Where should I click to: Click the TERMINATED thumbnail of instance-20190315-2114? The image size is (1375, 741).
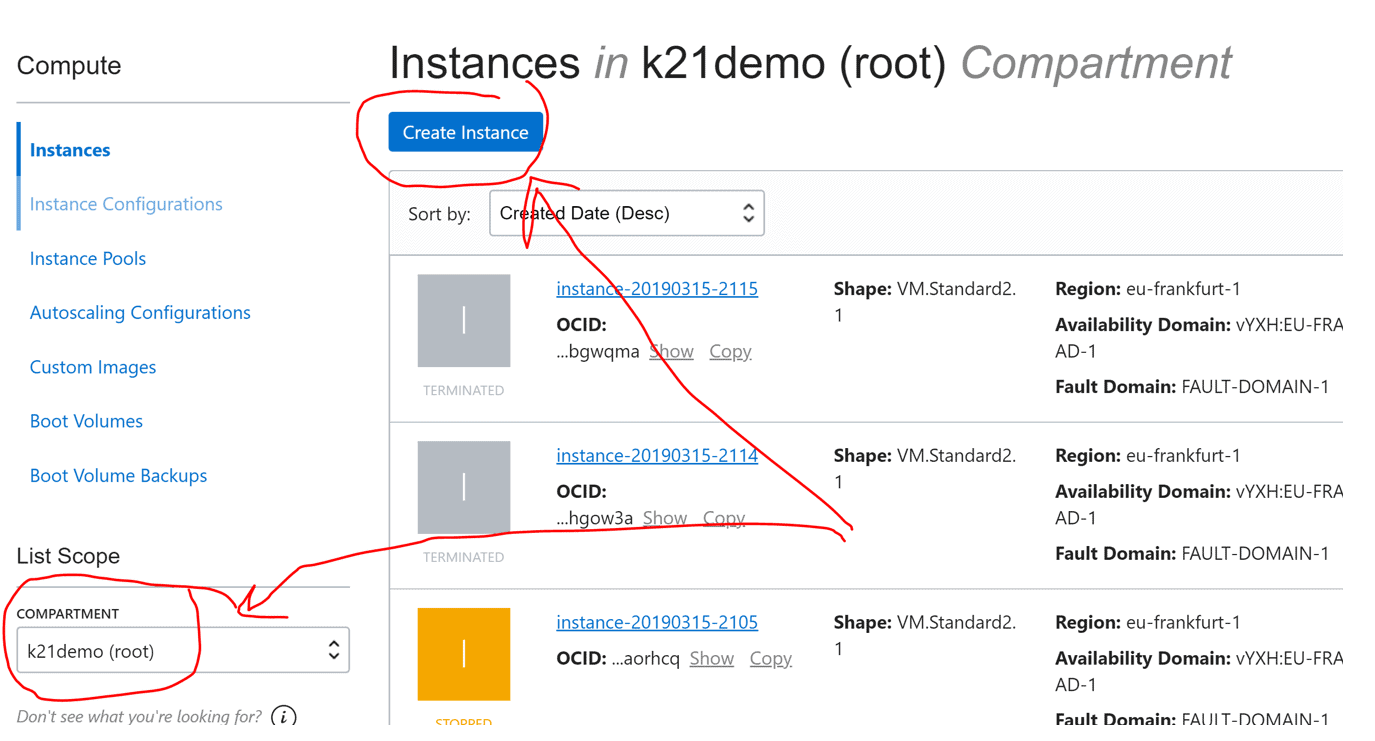coord(463,487)
